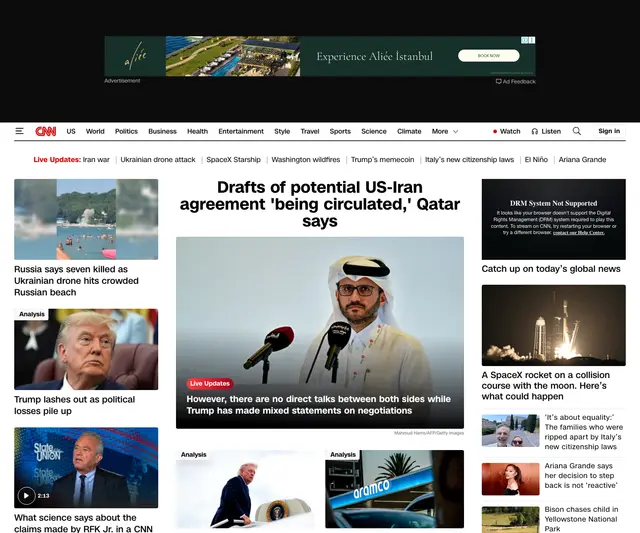Open the Health section

(x=198, y=131)
